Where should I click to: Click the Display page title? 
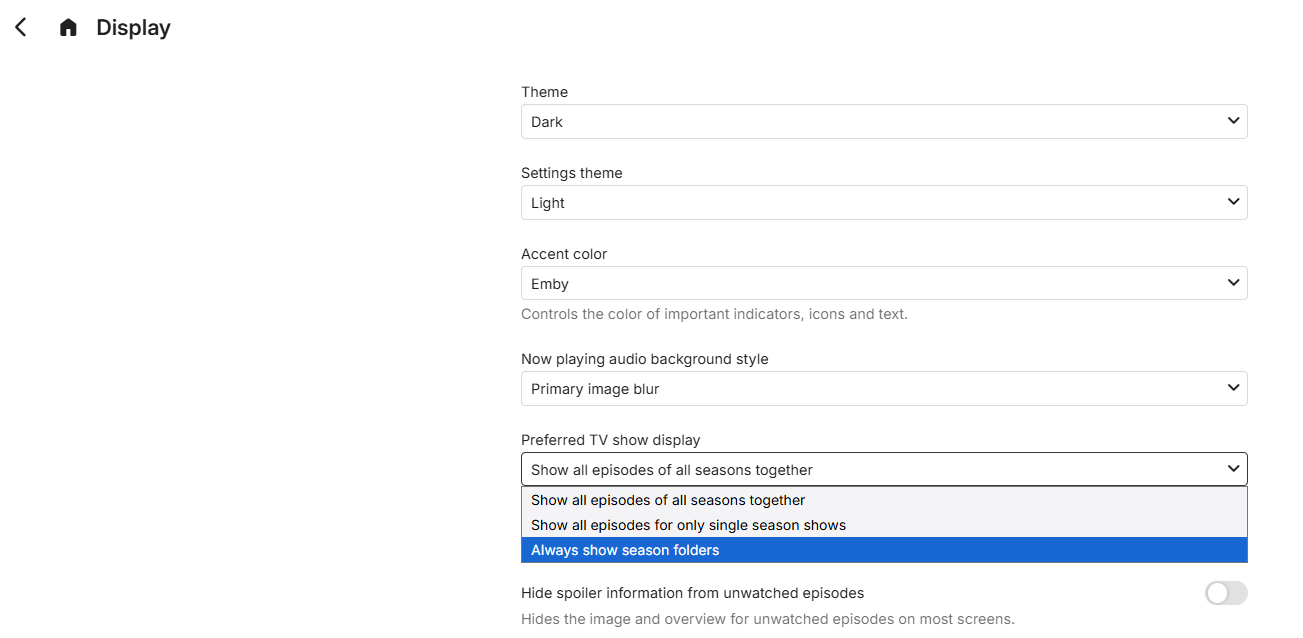click(x=133, y=28)
